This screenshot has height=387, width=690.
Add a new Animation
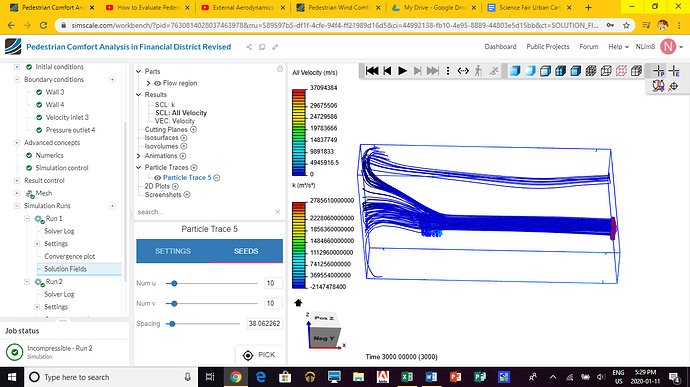click(x=183, y=156)
